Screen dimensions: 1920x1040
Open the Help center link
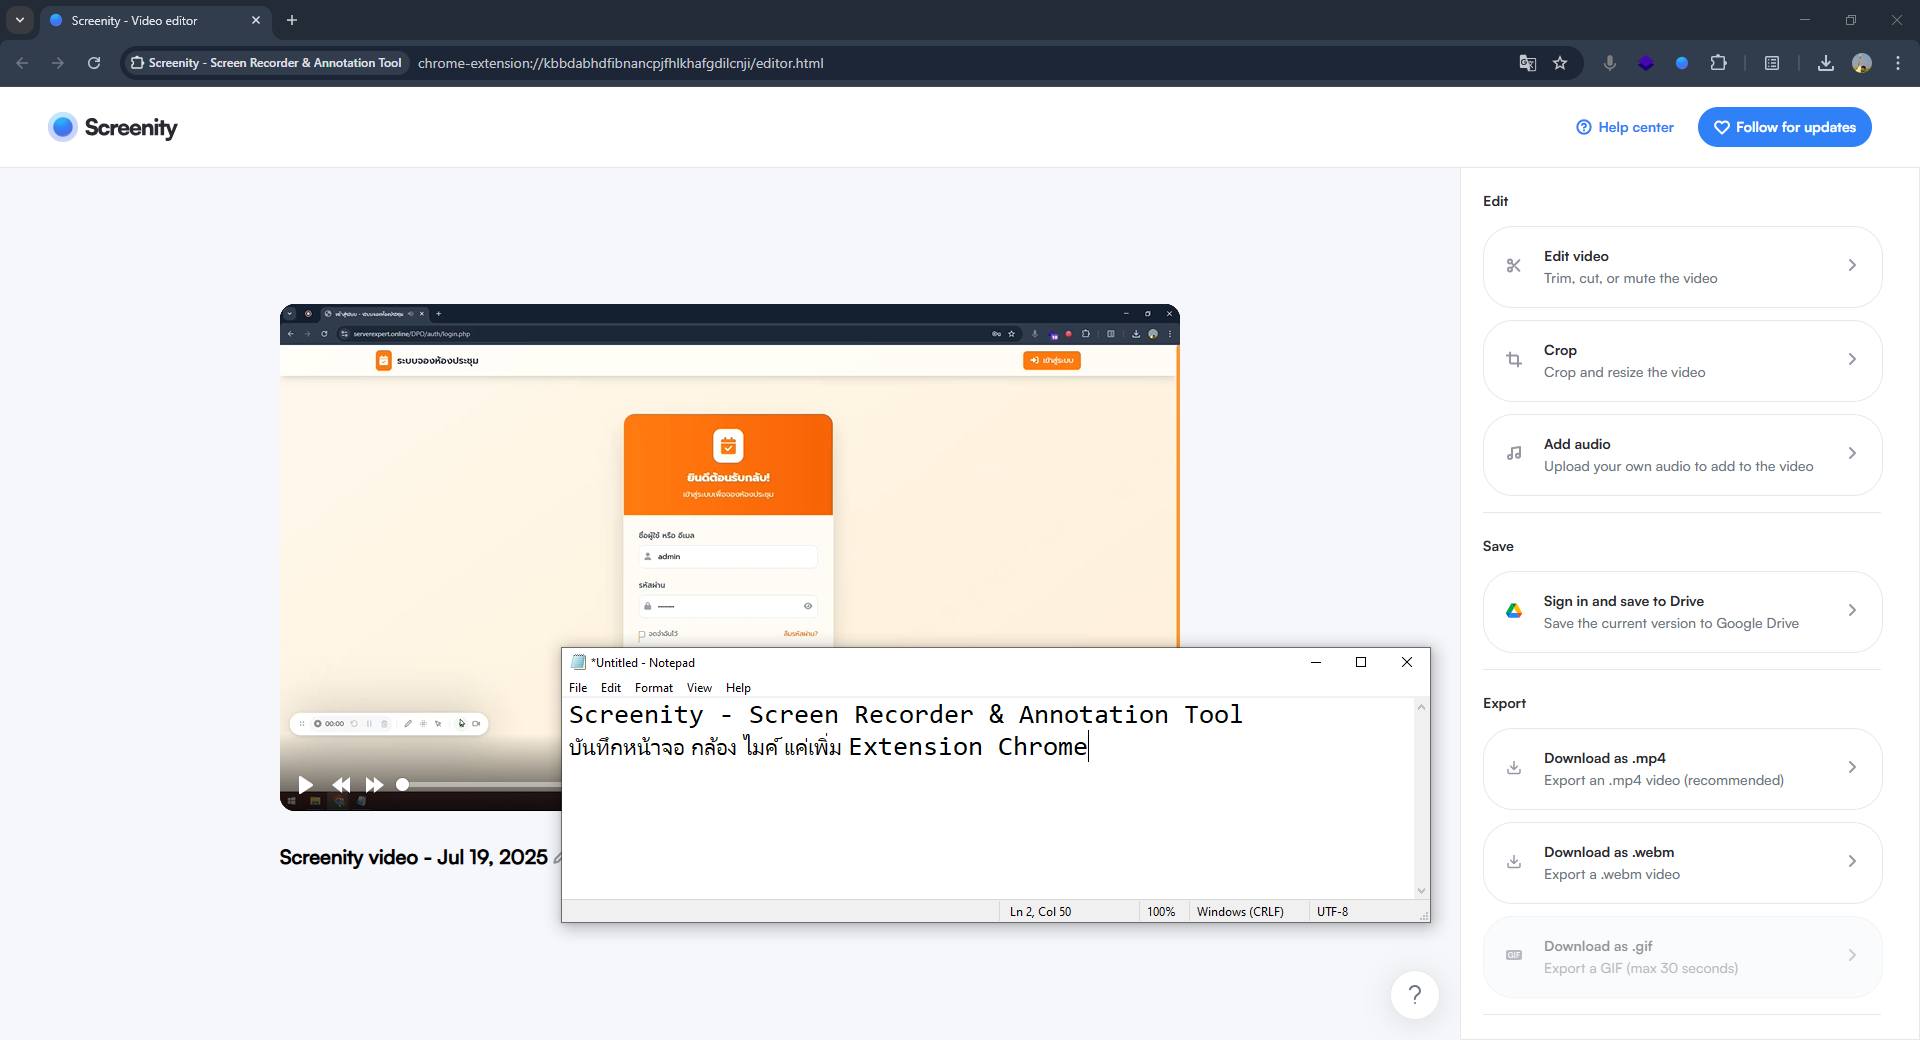pyautogui.click(x=1625, y=127)
